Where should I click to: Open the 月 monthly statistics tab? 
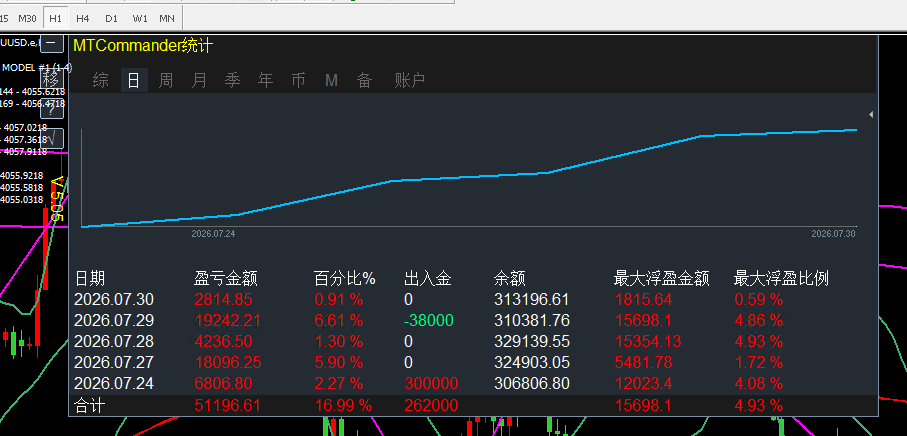(199, 80)
